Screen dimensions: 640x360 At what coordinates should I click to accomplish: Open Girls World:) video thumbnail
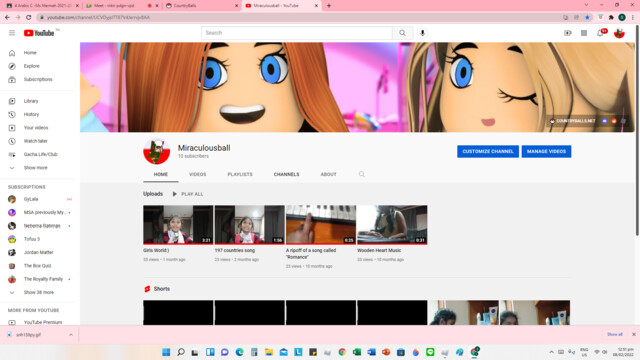[178, 225]
